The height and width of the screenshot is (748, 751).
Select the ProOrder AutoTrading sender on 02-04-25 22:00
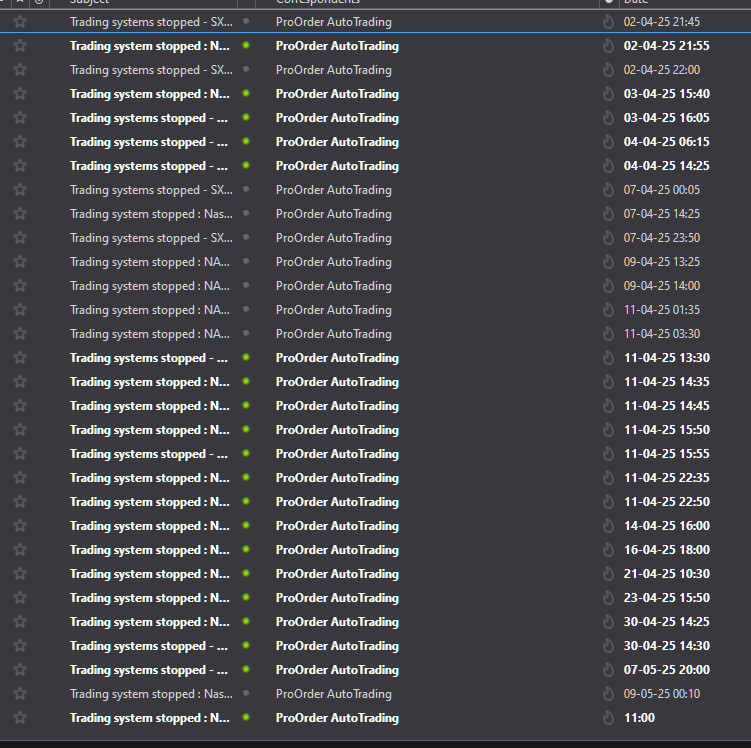pos(334,70)
